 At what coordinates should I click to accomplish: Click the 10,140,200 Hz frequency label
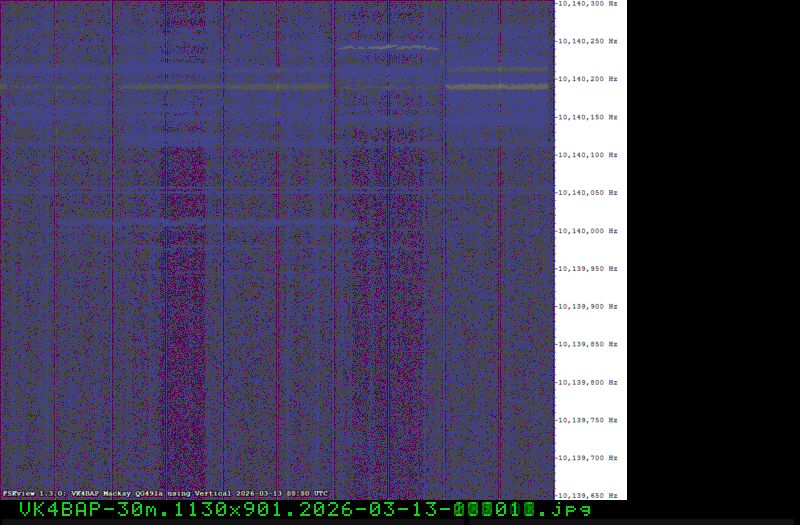588,79
